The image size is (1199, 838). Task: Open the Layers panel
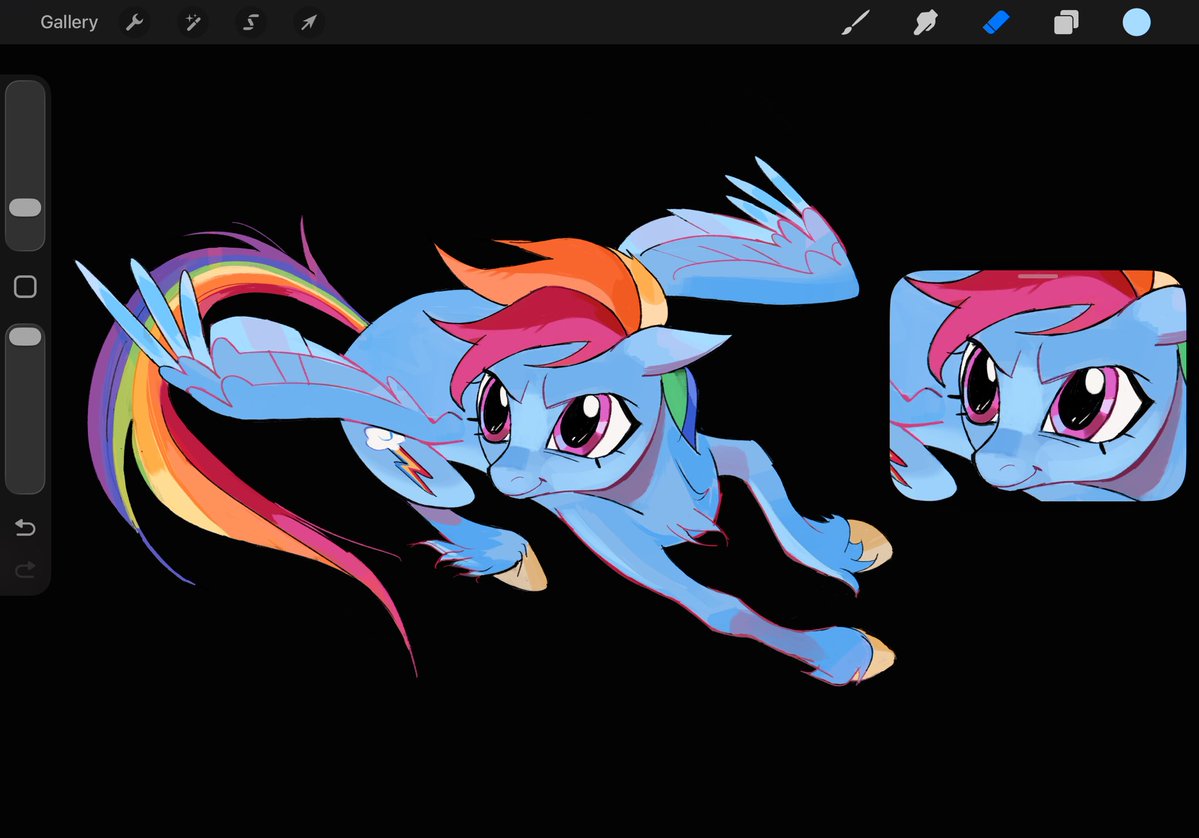pos(1066,22)
